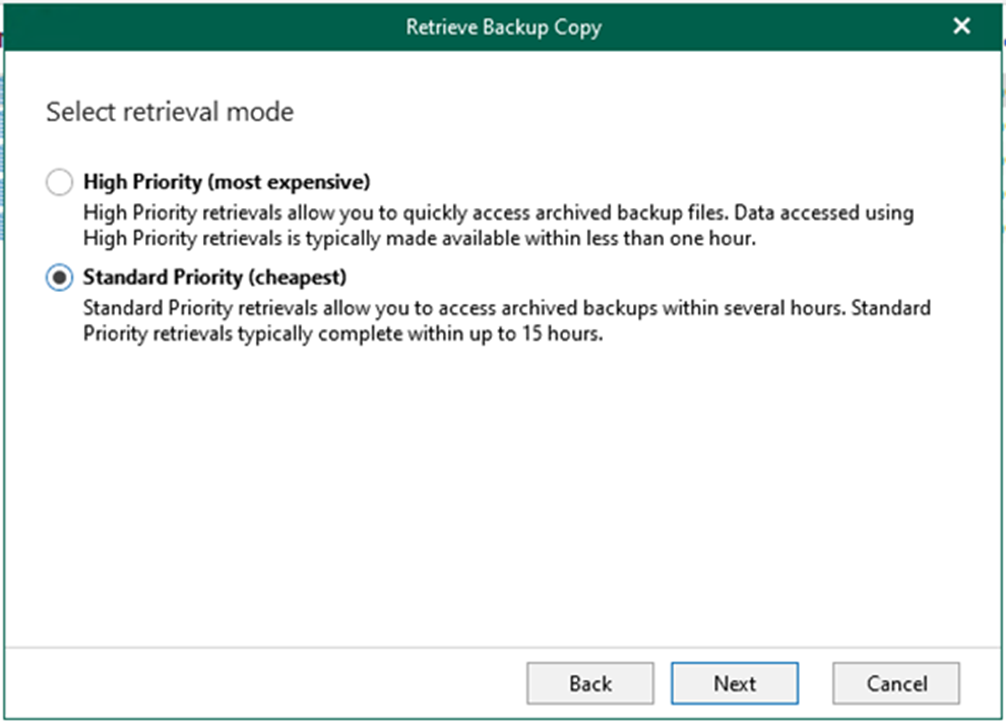The width and height of the screenshot is (1006, 725).
Task: Go back with the Back button
Action: point(590,684)
